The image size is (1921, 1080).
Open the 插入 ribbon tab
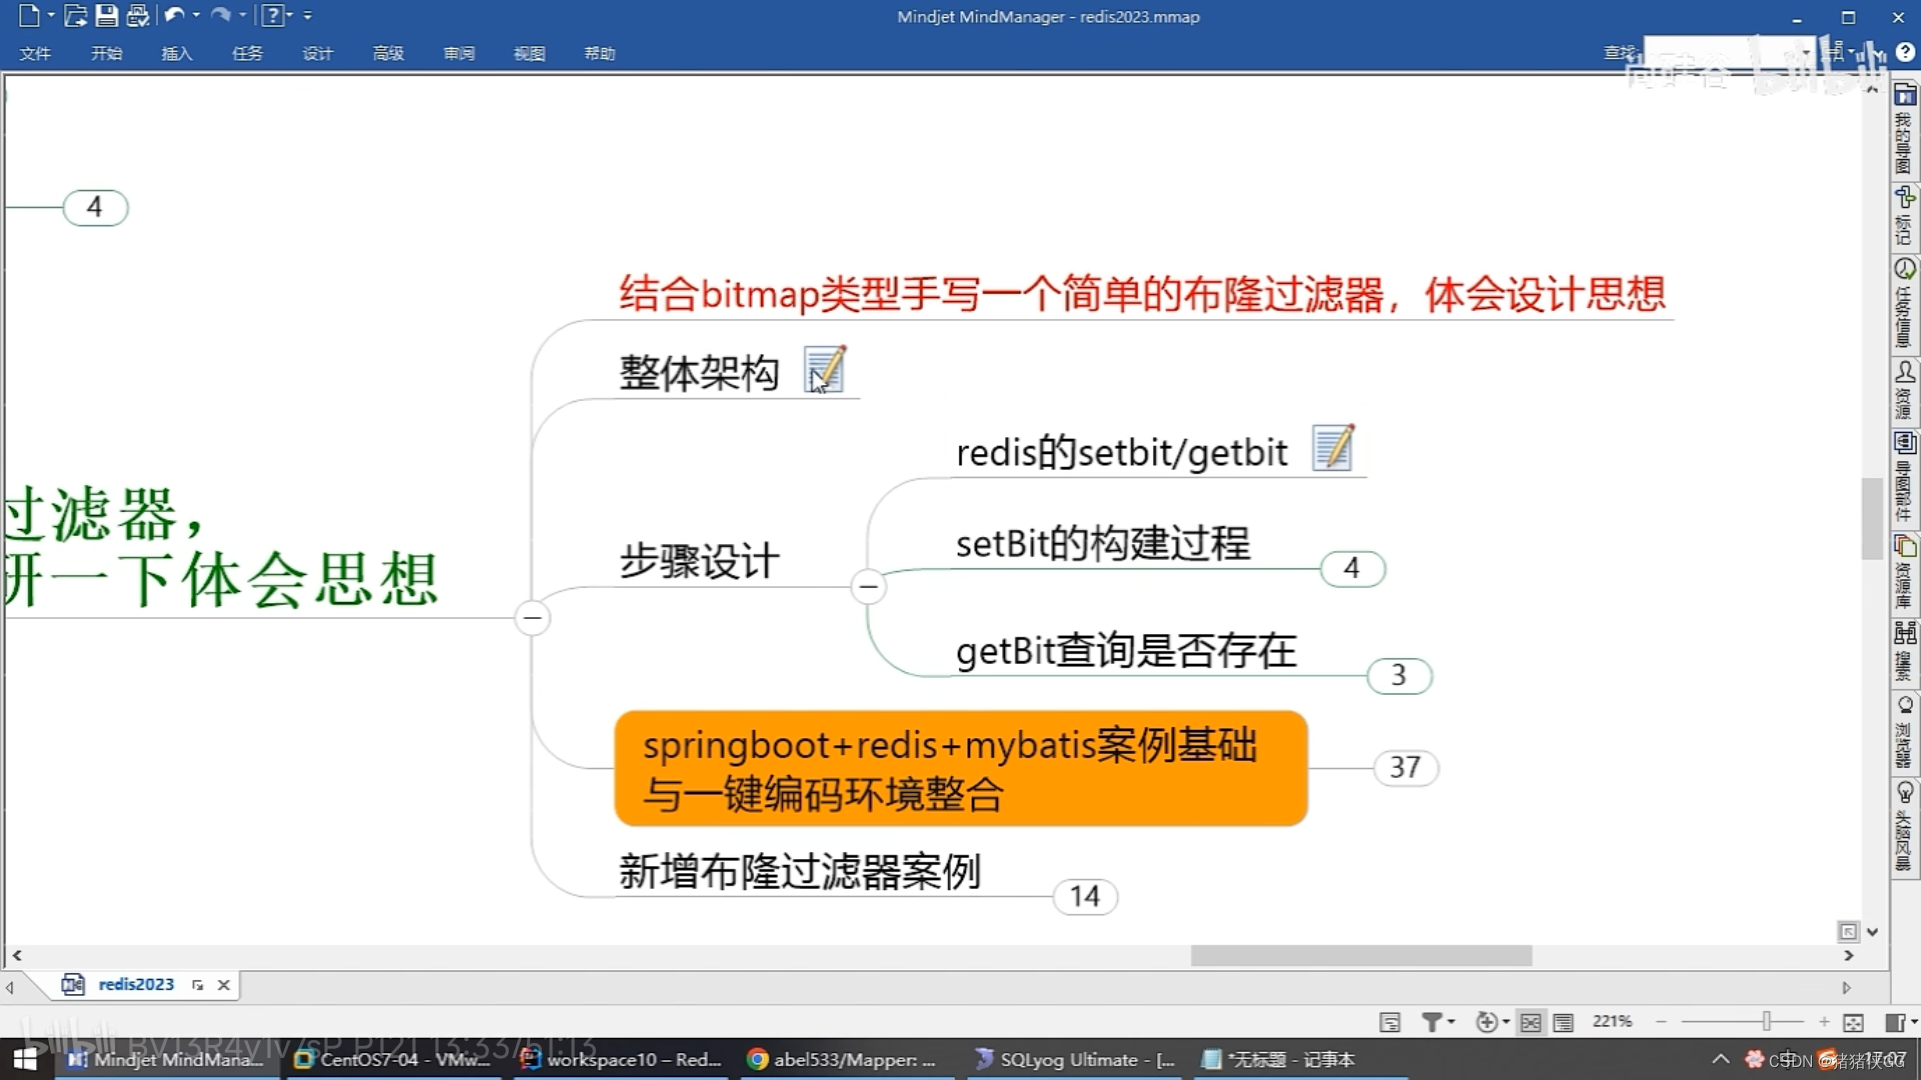click(x=177, y=53)
